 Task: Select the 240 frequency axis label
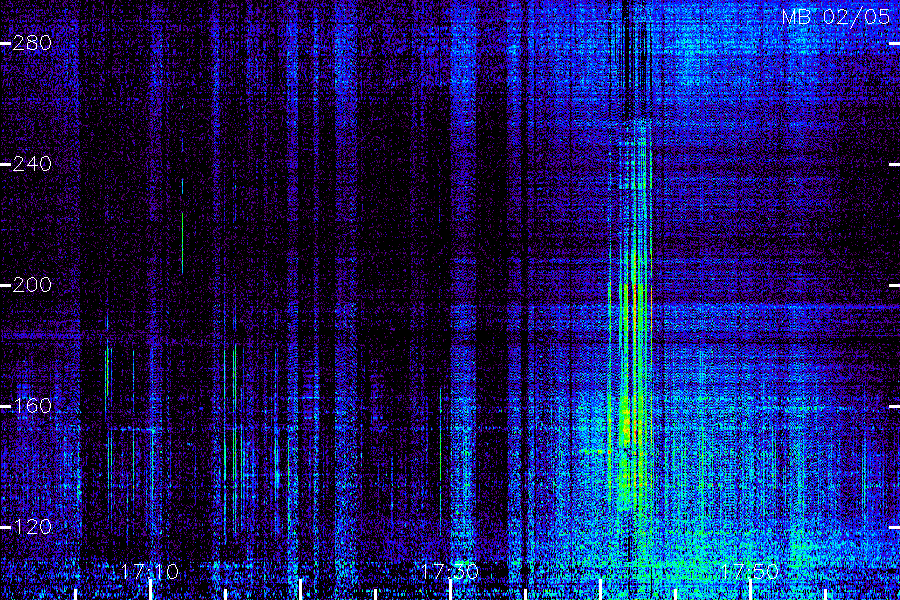pos(32,164)
